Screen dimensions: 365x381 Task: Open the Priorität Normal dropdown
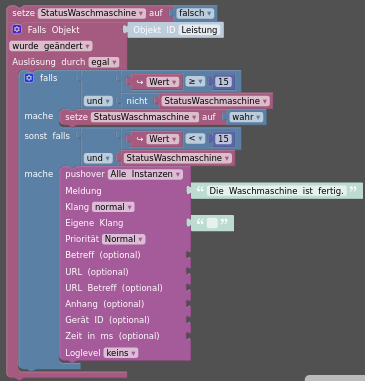point(123,239)
